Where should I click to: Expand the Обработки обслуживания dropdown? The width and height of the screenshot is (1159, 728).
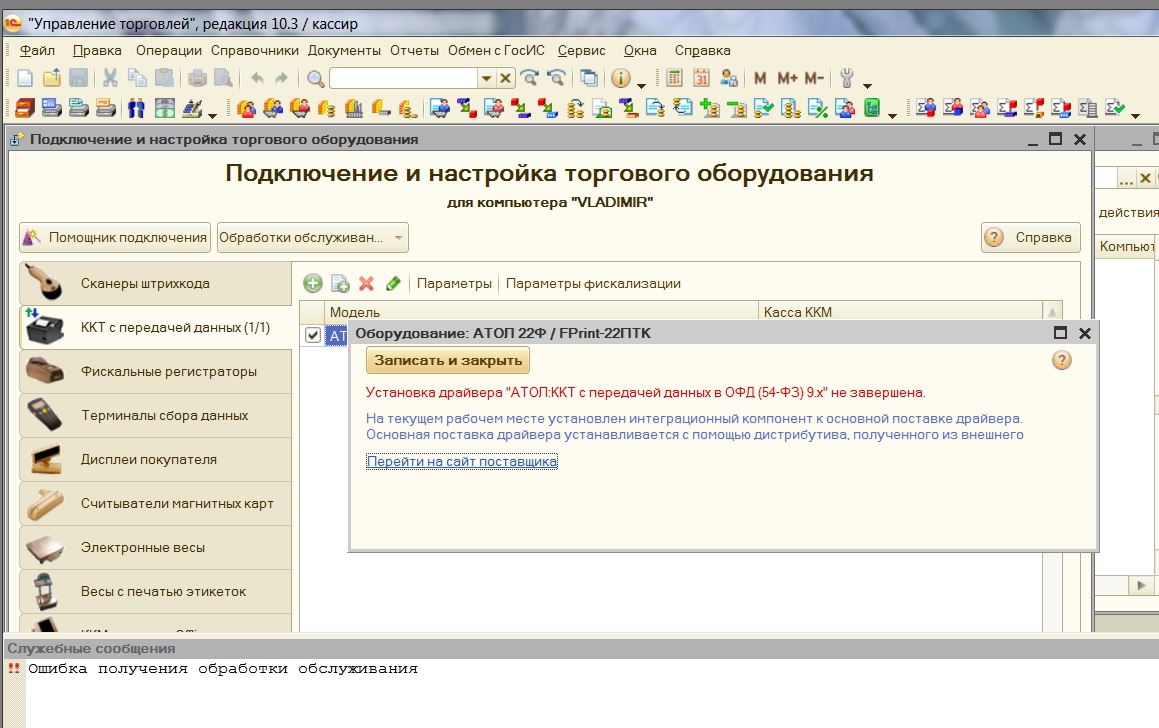pos(398,238)
